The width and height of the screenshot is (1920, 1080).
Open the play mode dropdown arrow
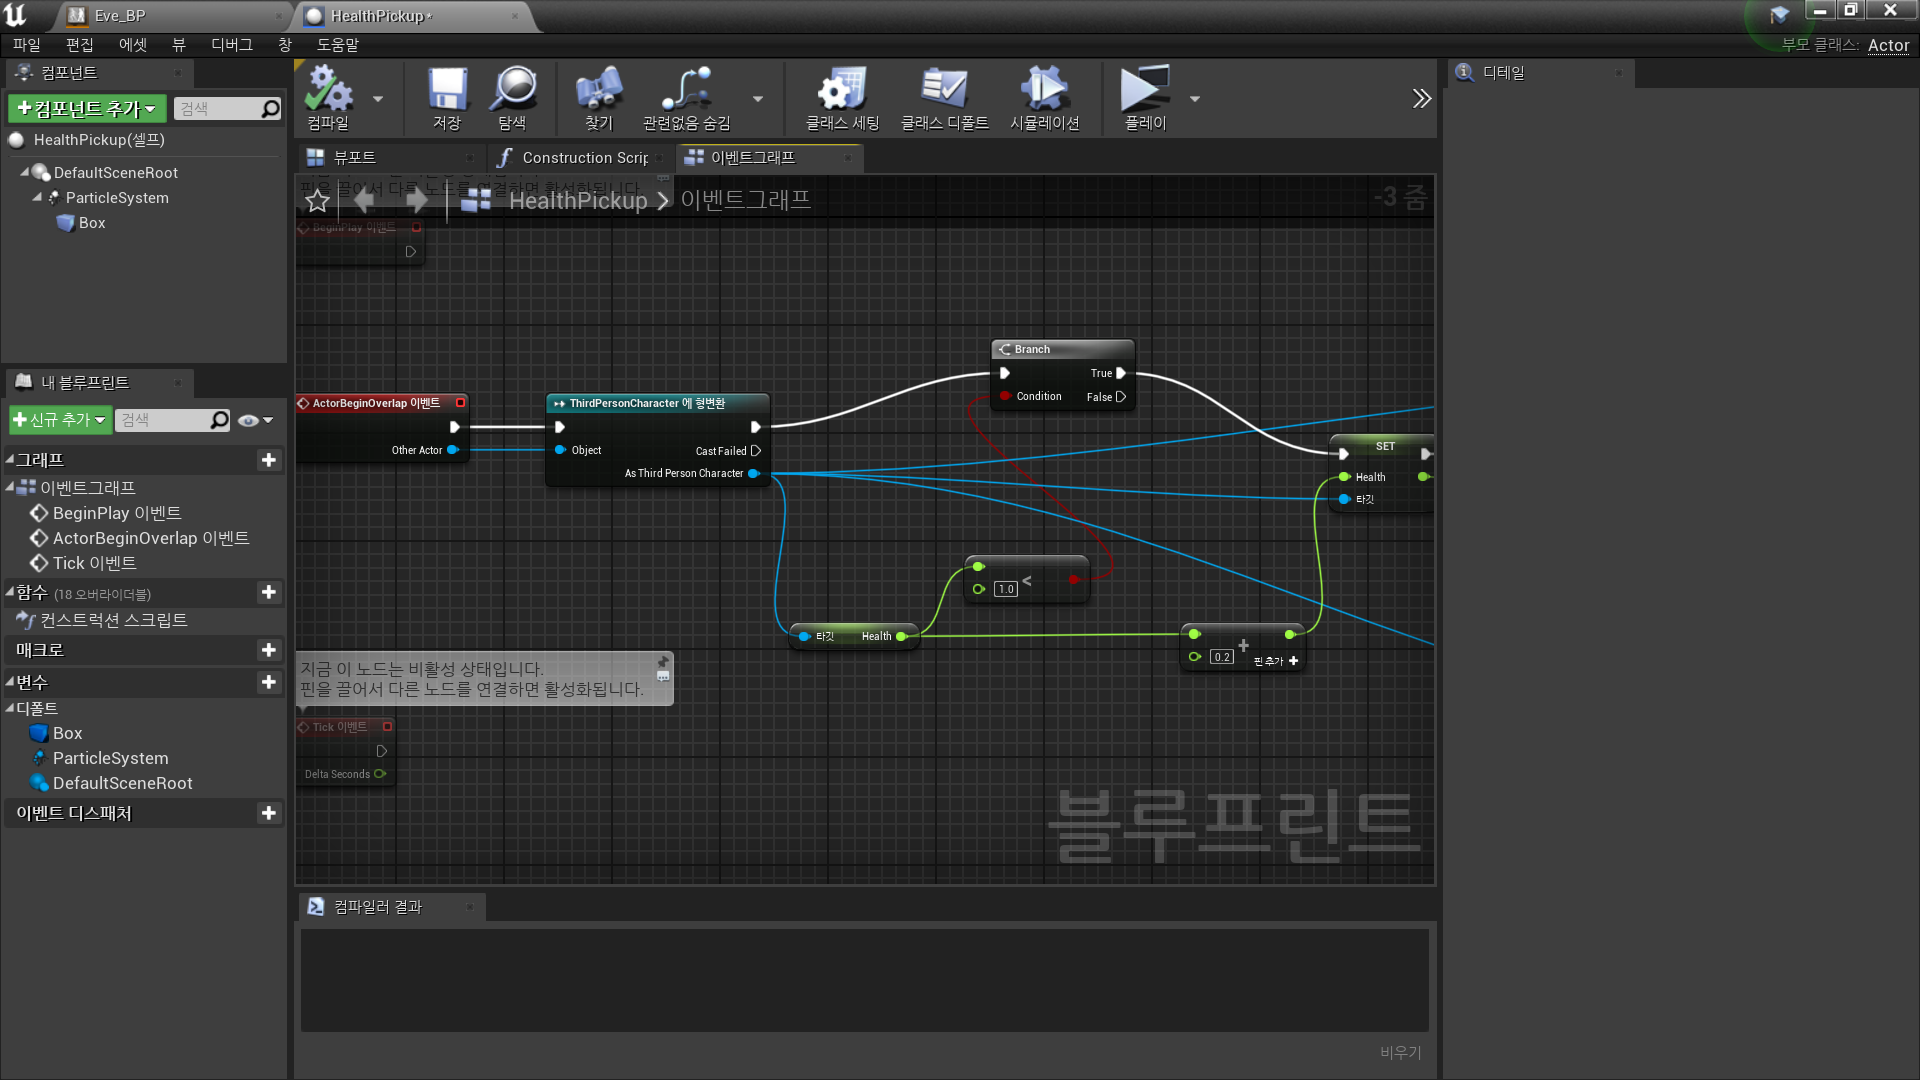pos(1194,99)
